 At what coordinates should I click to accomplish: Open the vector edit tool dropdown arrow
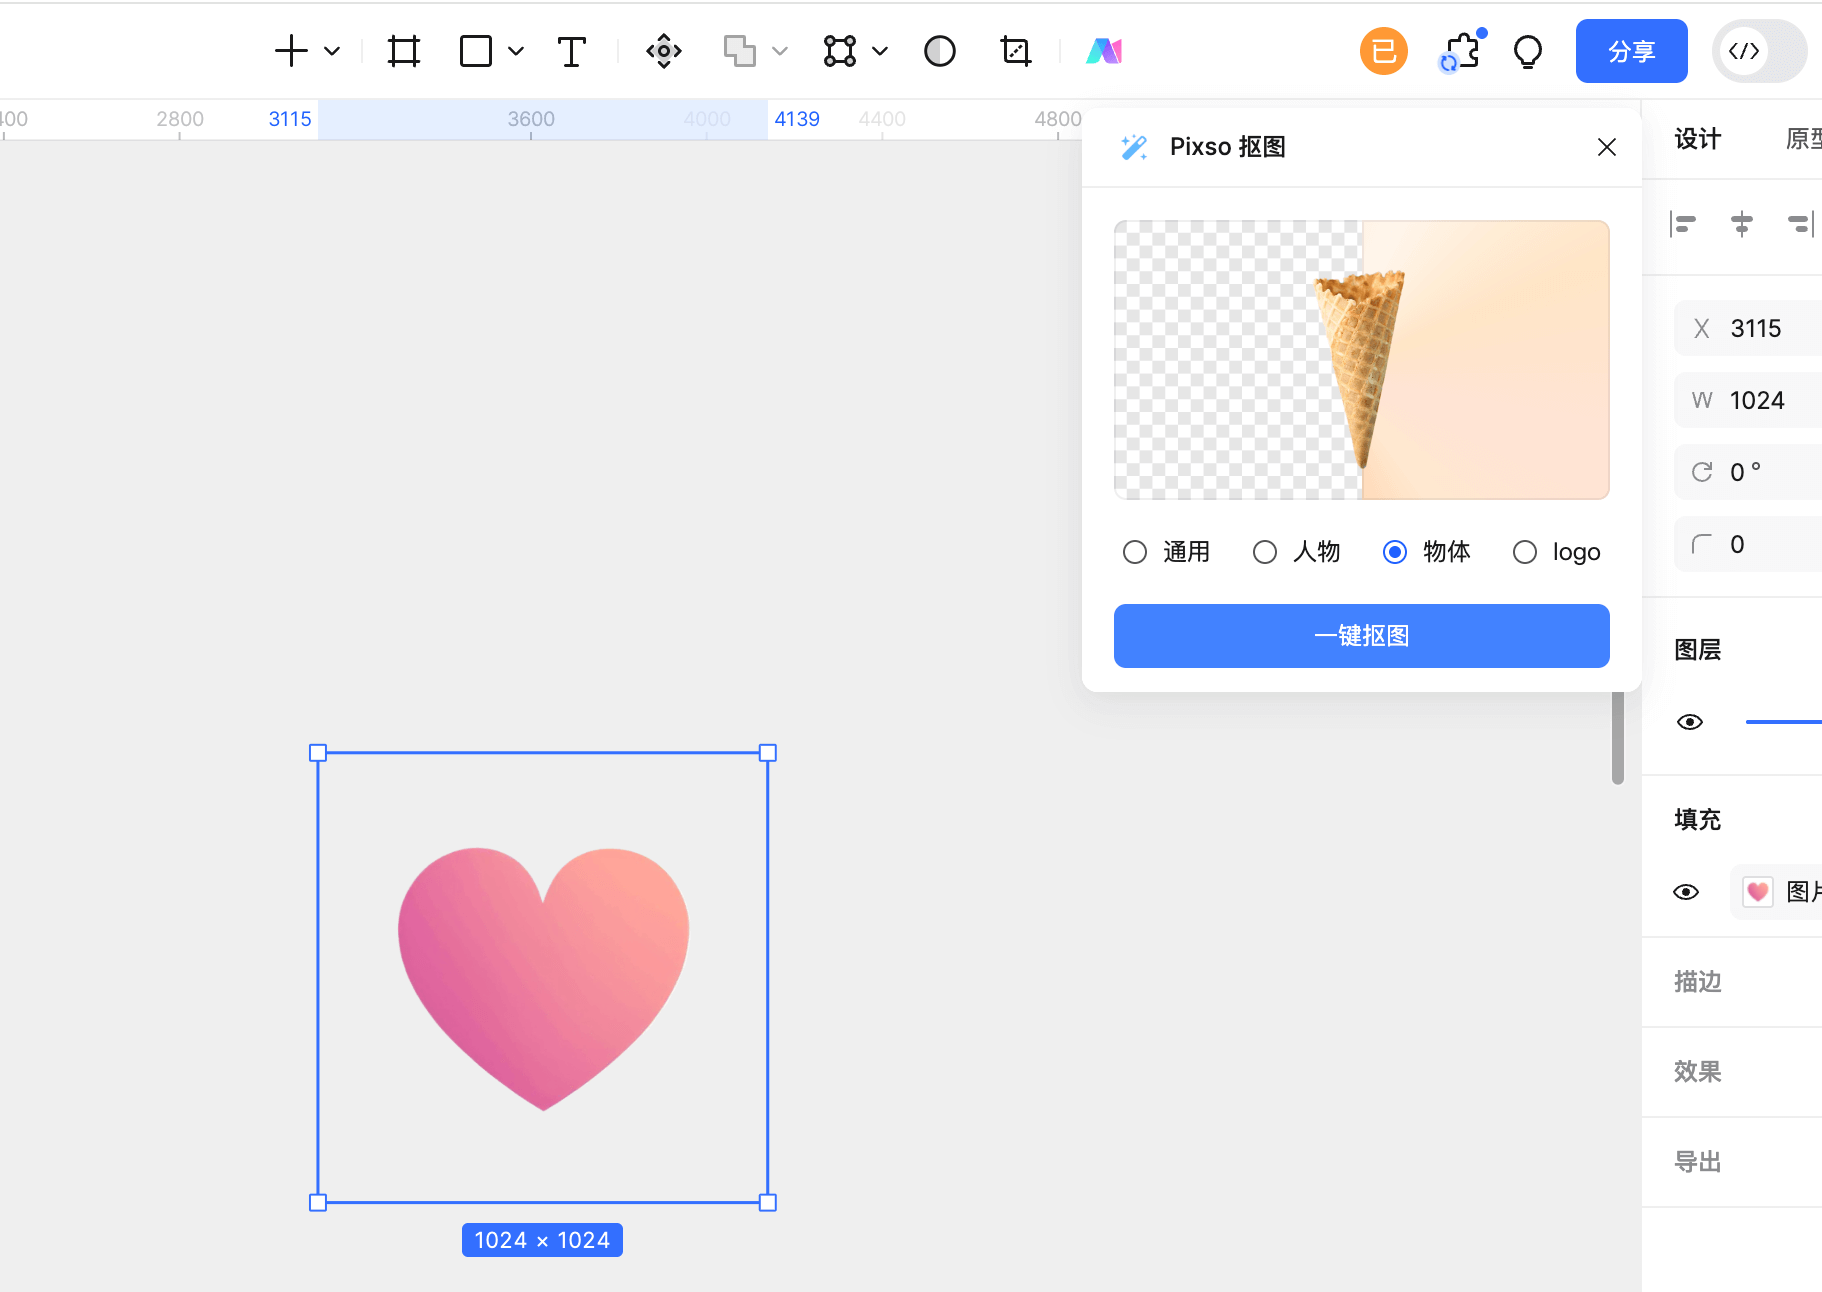pos(880,51)
